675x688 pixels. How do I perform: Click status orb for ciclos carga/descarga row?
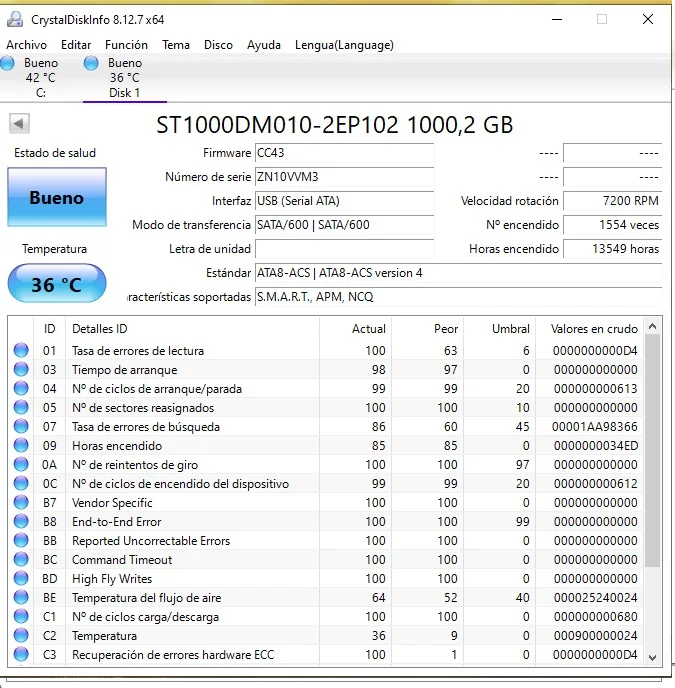tap(21, 616)
